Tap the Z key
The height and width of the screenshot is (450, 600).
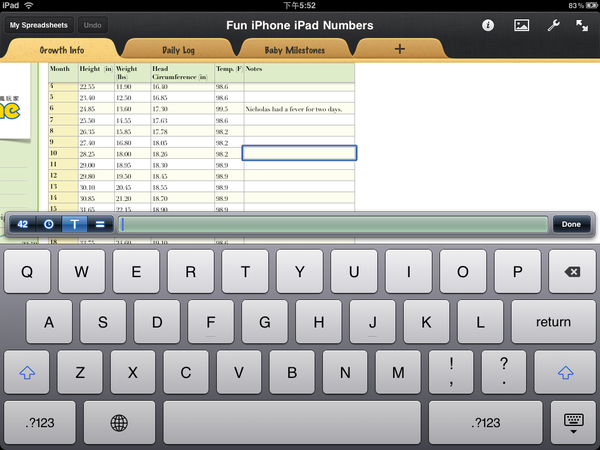click(80, 372)
